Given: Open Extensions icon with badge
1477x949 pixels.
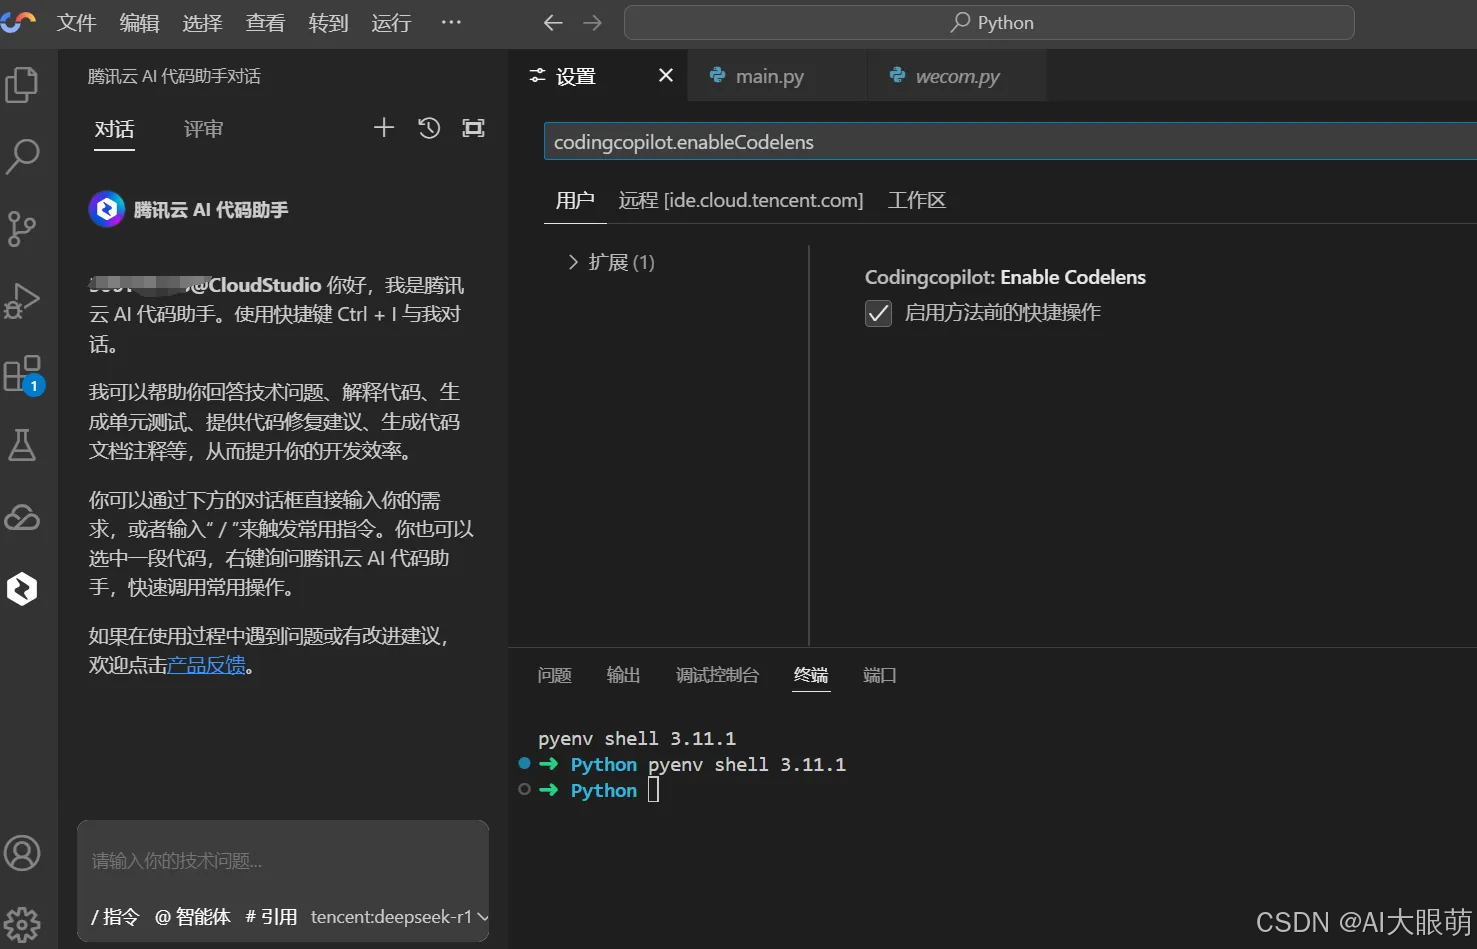Looking at the screenshot, I should tap(22, 375).
